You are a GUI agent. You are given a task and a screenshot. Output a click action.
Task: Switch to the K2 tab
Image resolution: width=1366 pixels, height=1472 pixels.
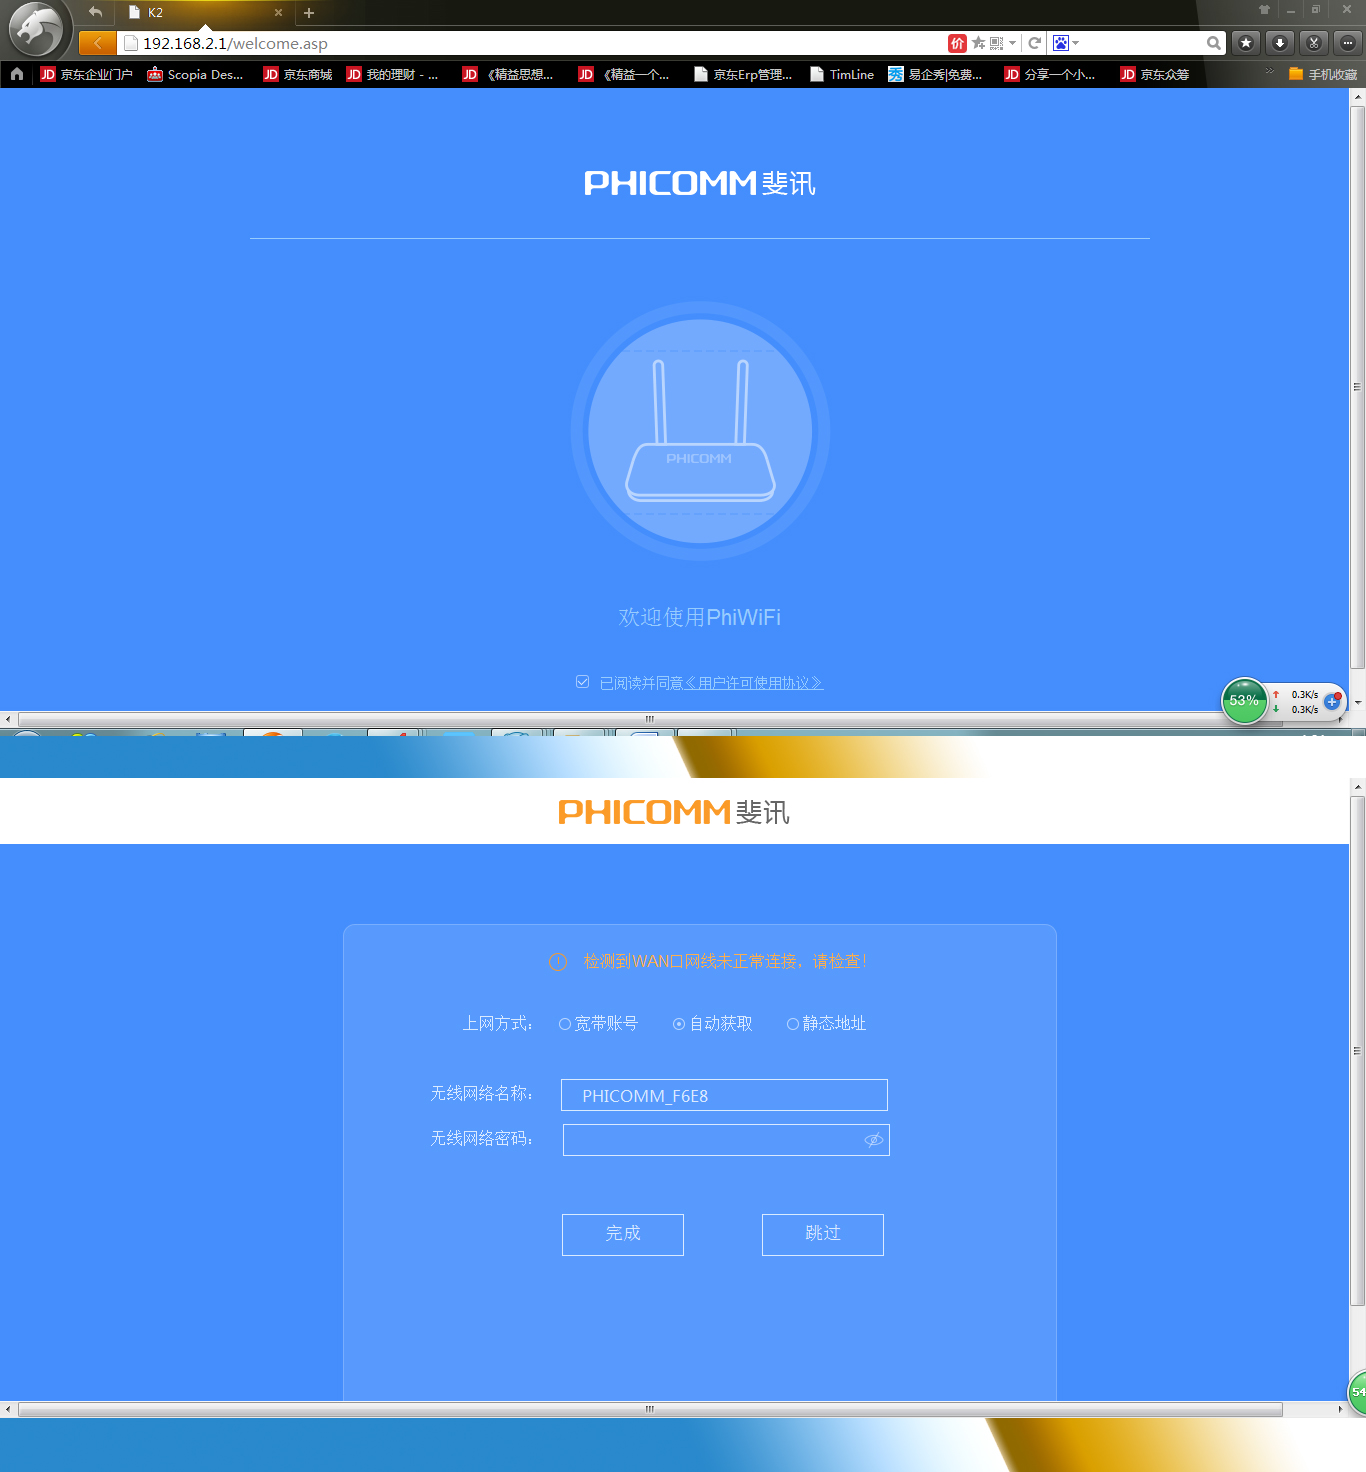[x=205, y=13]
